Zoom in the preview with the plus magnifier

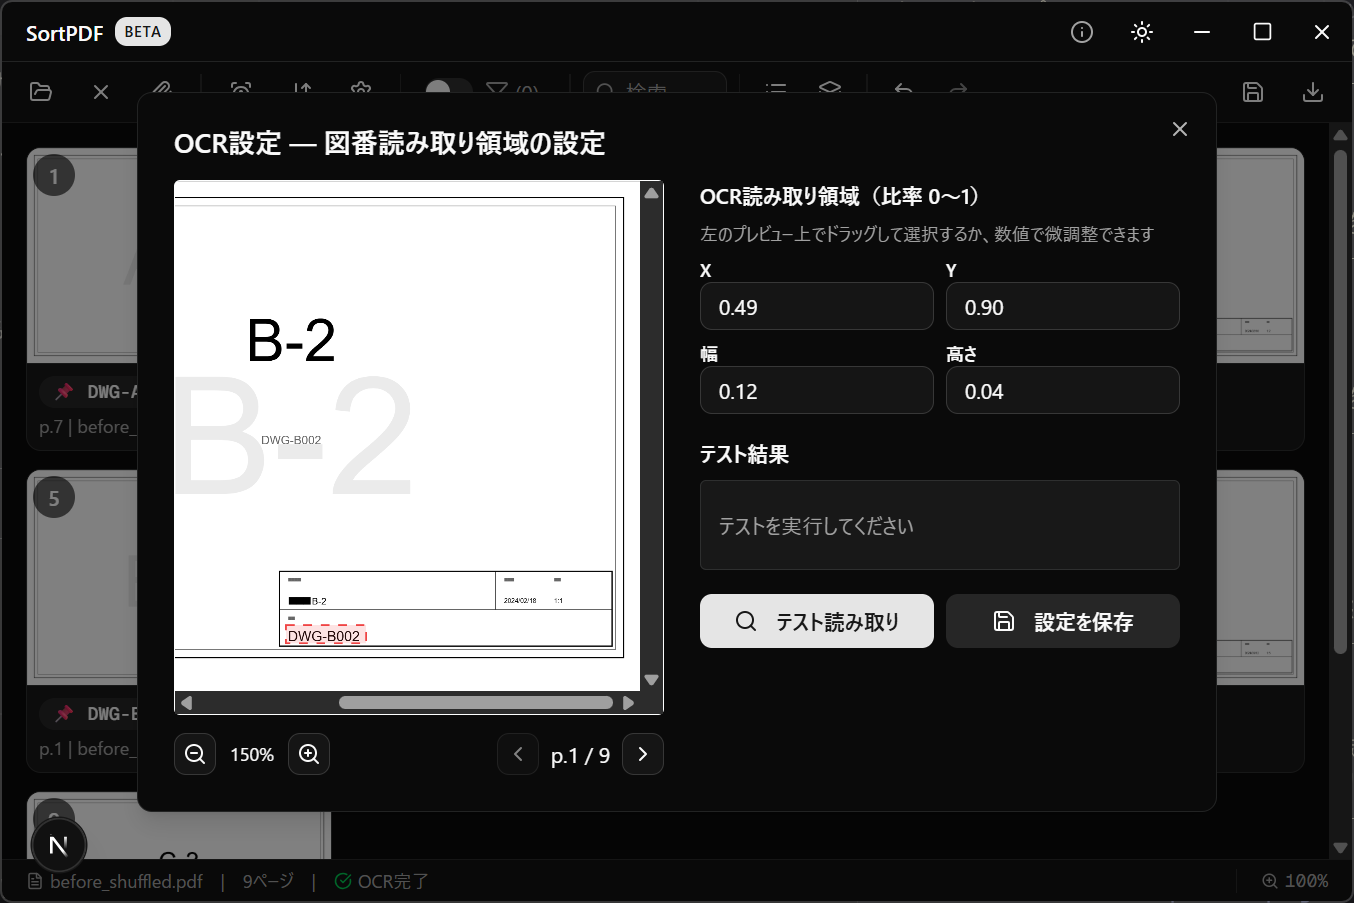pyautogui.click(x=309, y=754)
